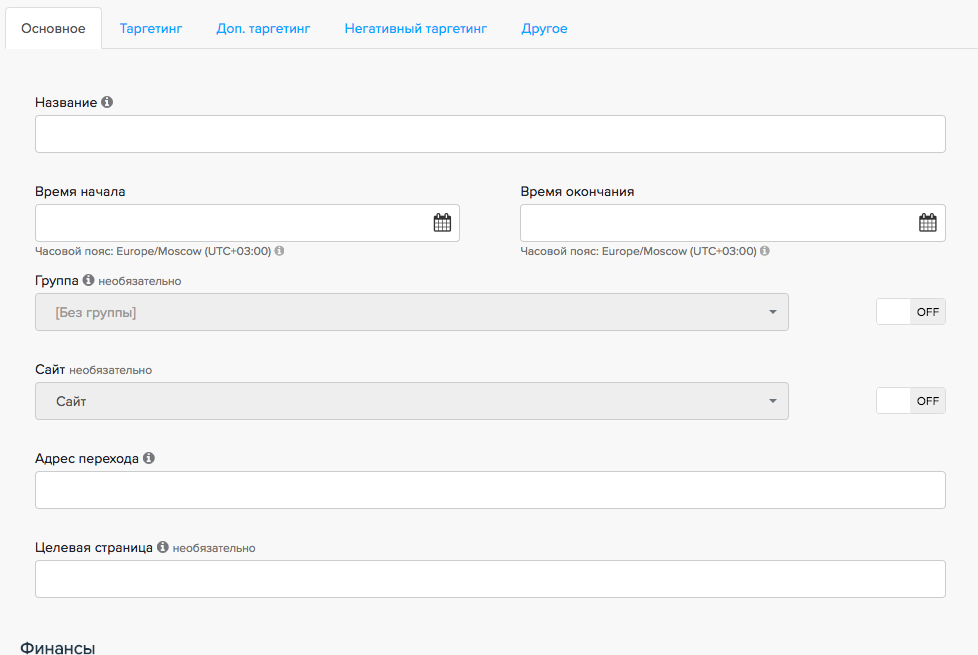
Task: Open the Сайт dropdown list
Action: coord(411,401)
